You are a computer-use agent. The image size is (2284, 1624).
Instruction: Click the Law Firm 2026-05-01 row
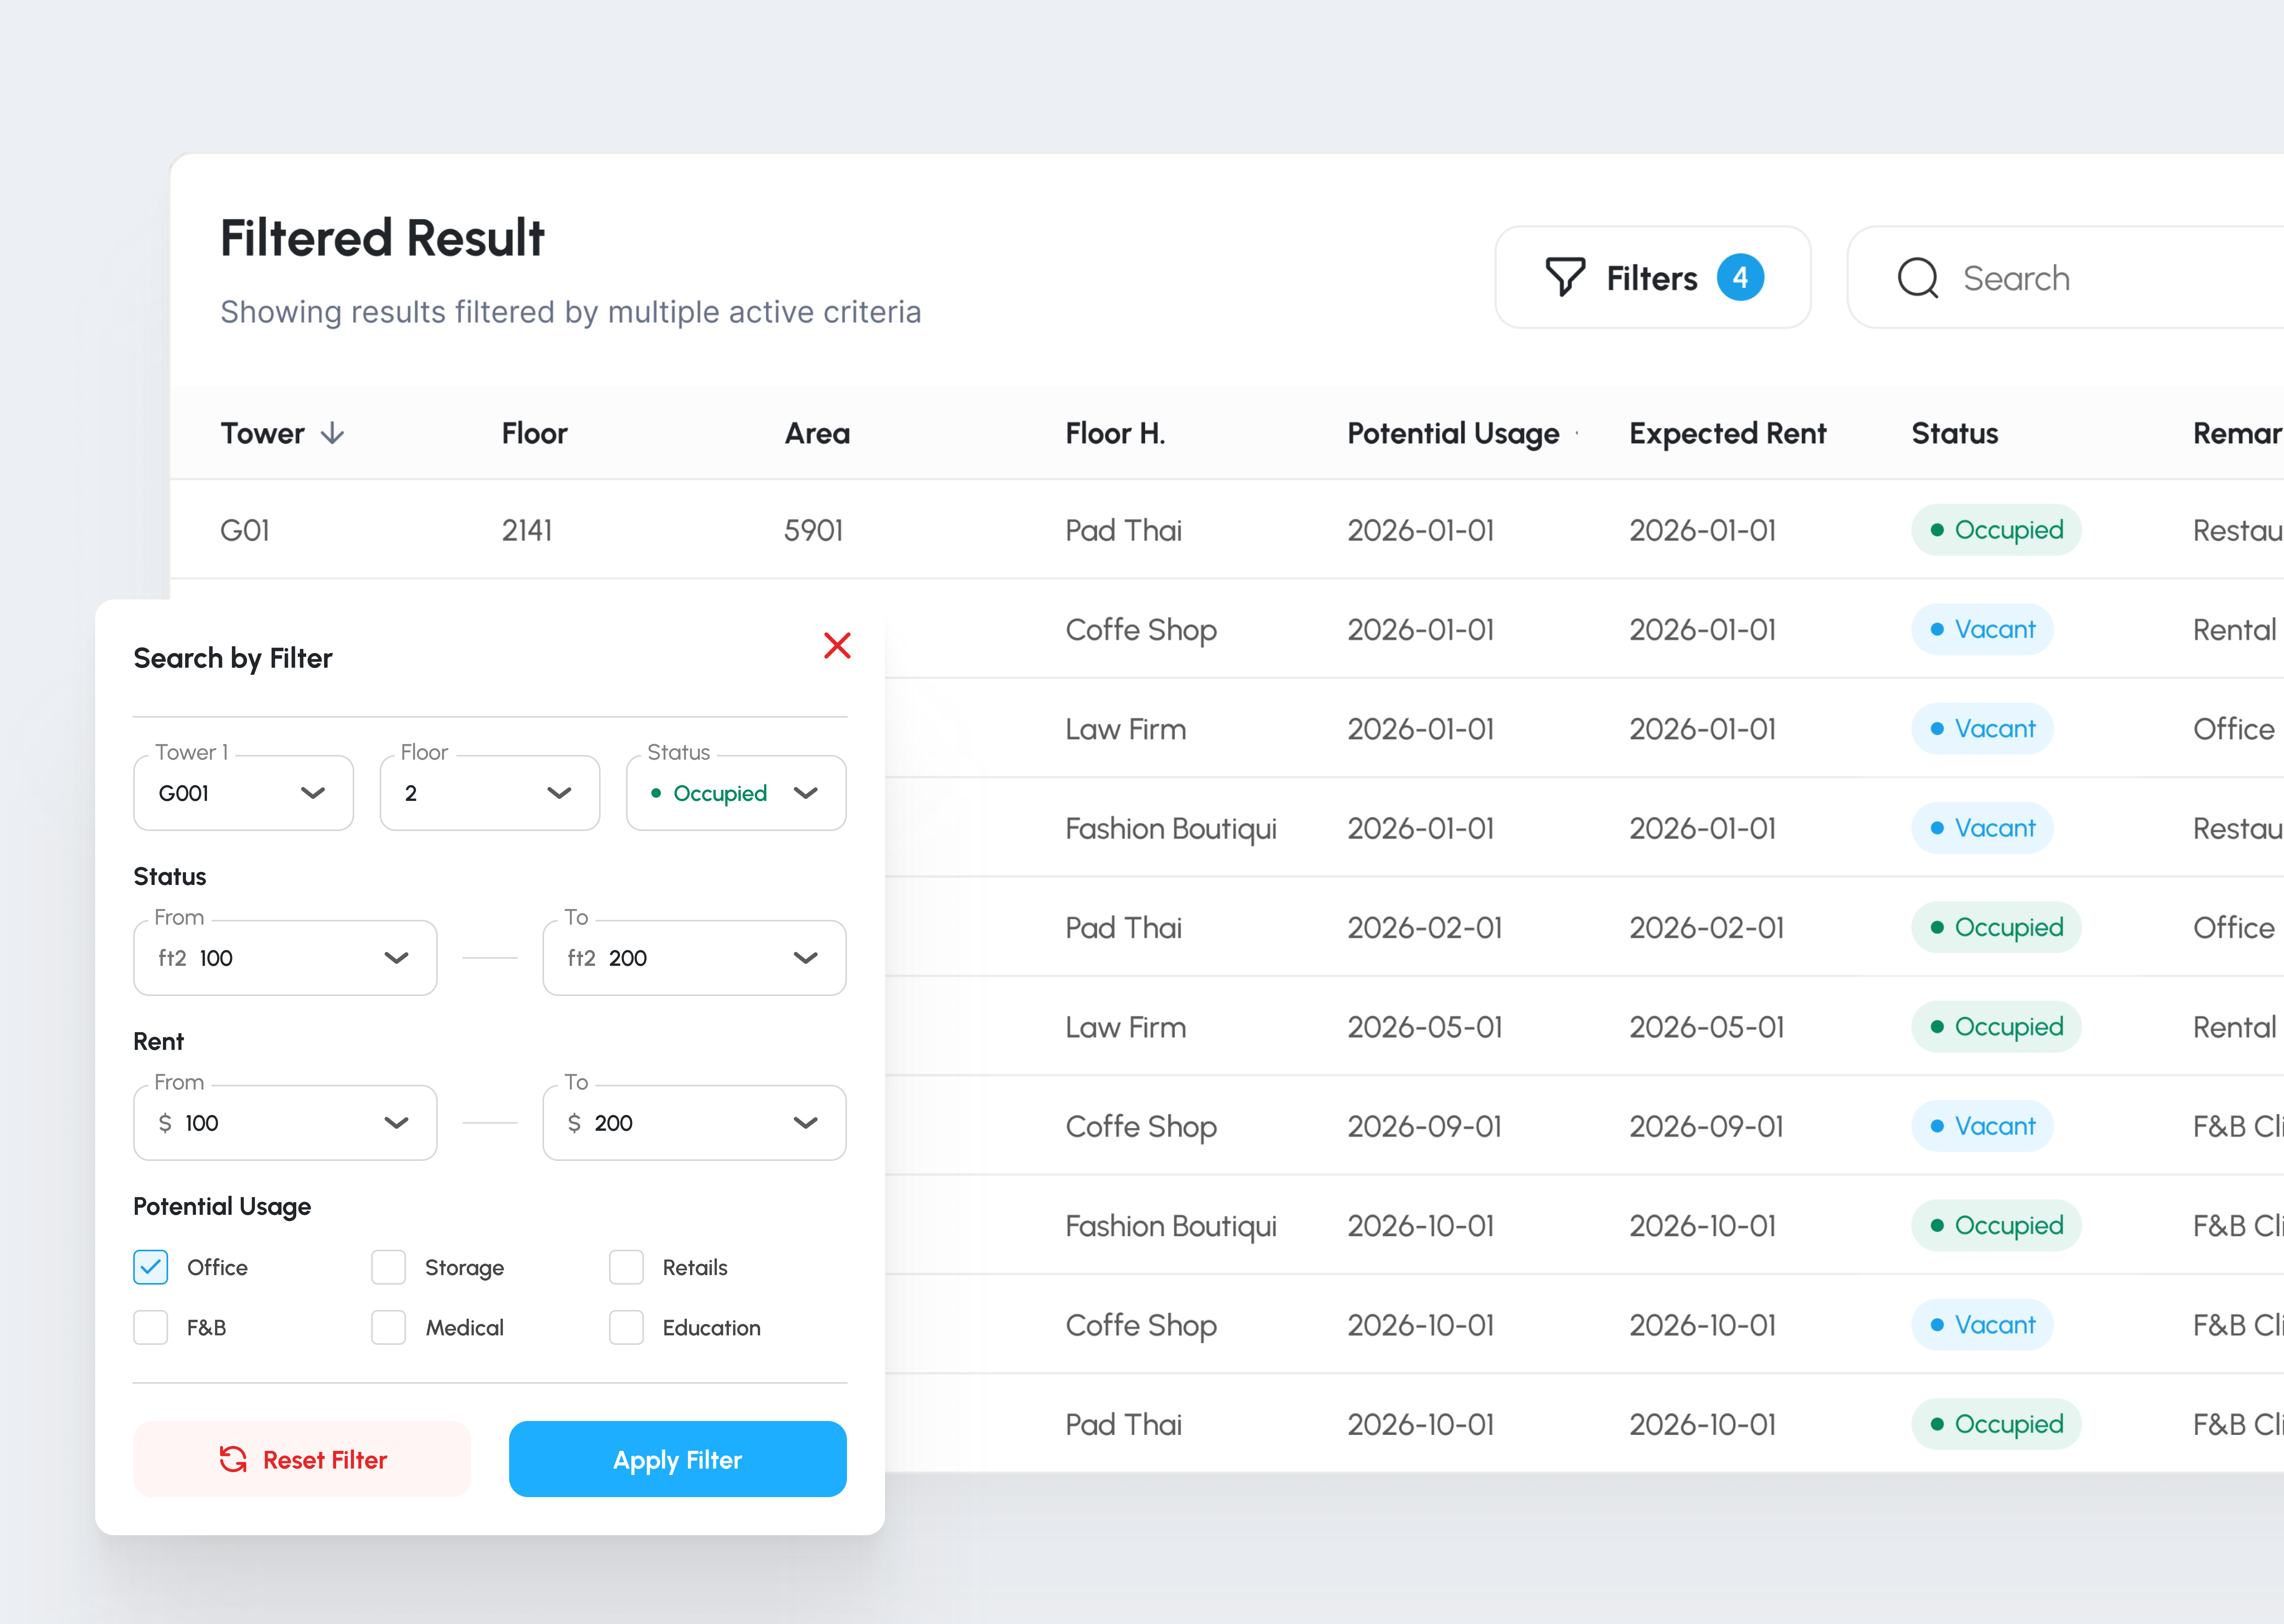(x=1584, y=1026)
